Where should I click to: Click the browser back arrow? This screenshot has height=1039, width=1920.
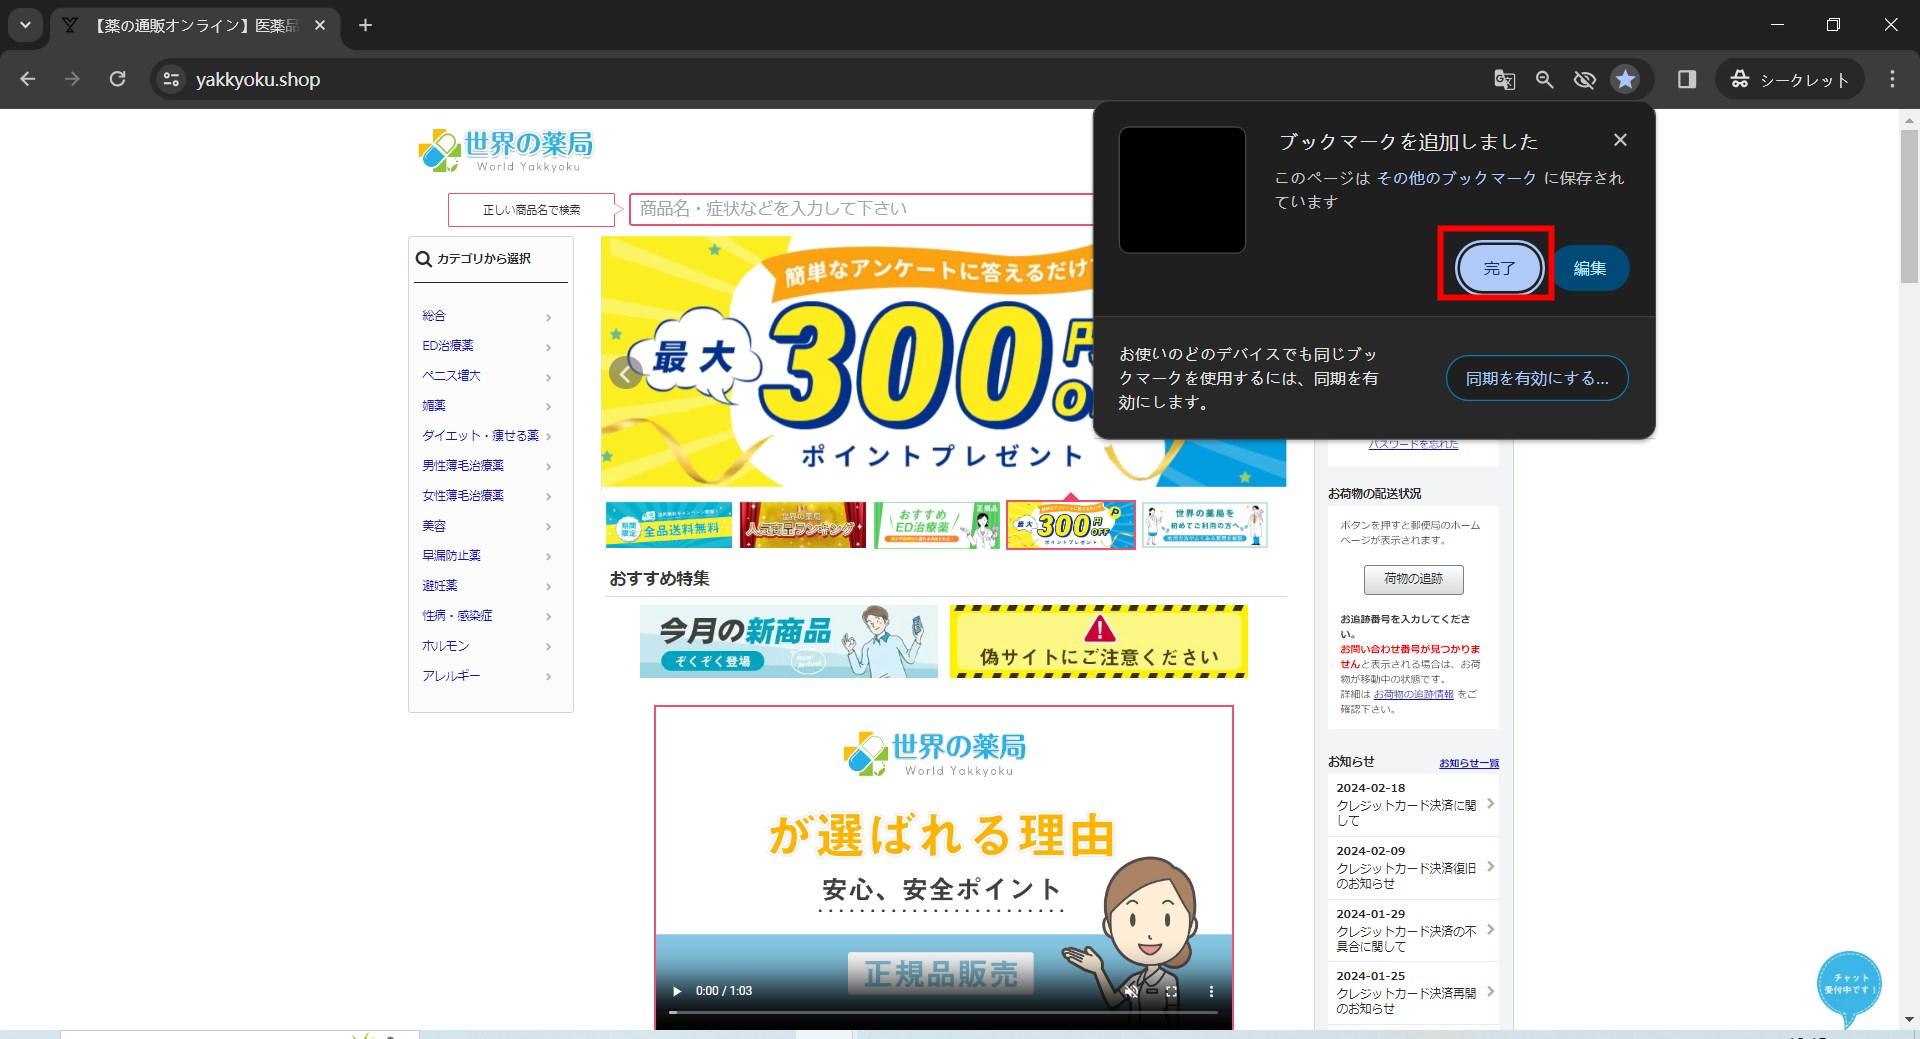(x=28, y=79)
